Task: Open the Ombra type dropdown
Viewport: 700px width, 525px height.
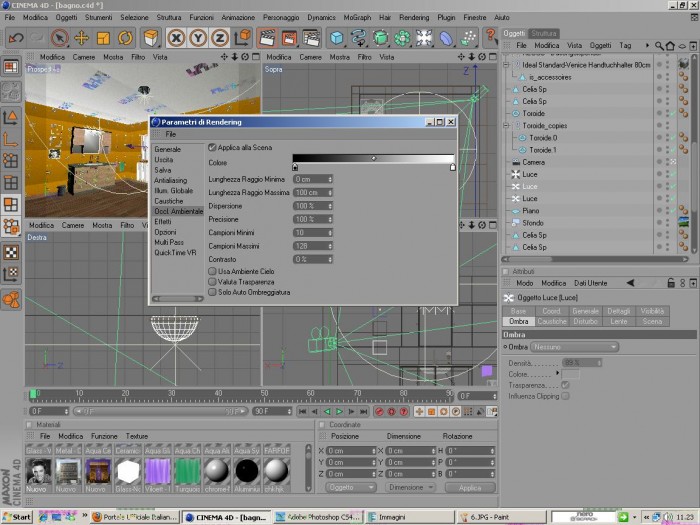Action: (574, 347)
